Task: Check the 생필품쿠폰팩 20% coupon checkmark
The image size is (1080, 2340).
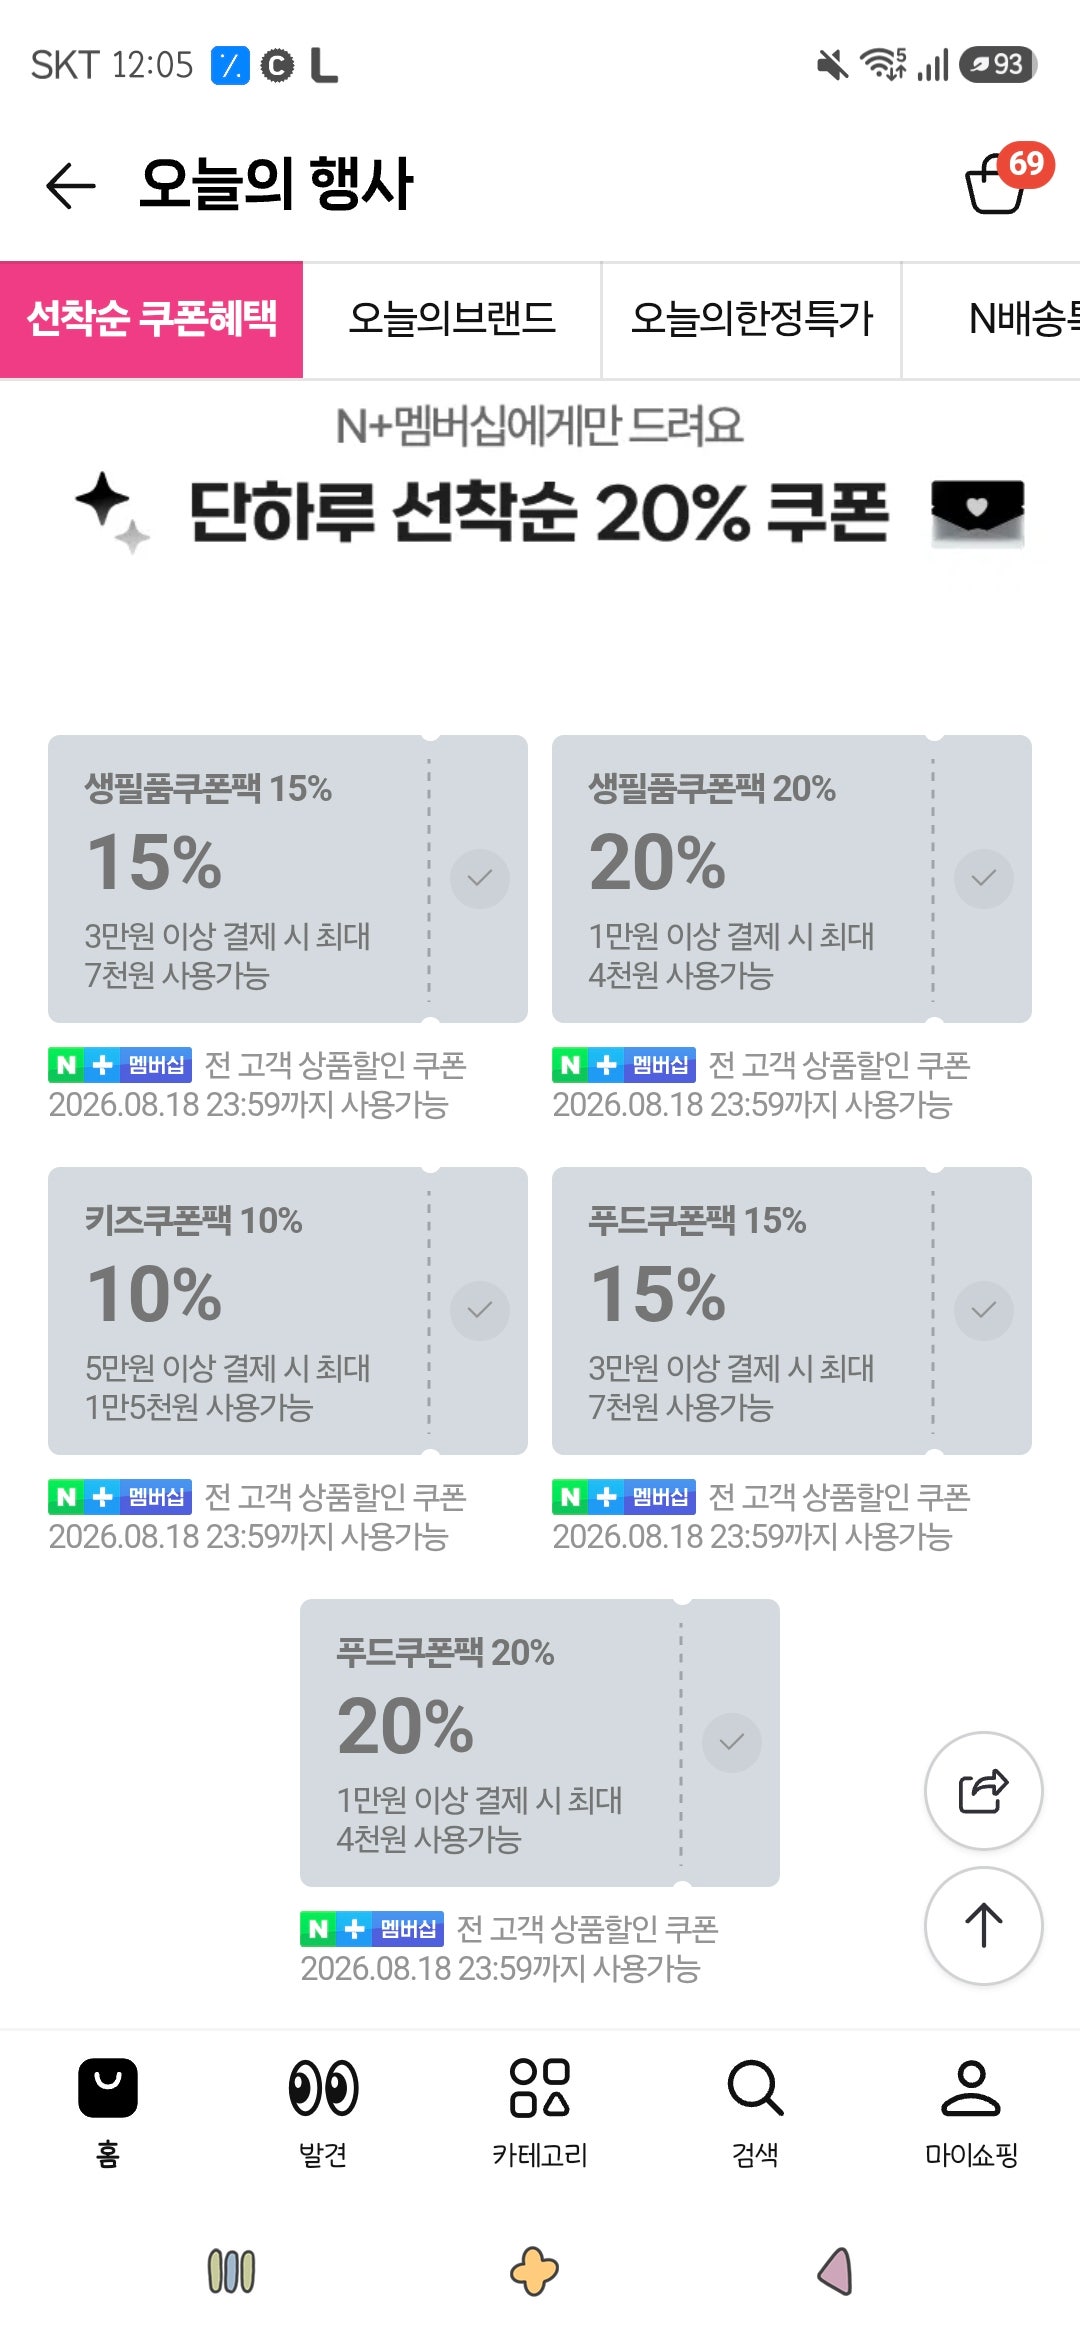Action: [x=984, y=879]
